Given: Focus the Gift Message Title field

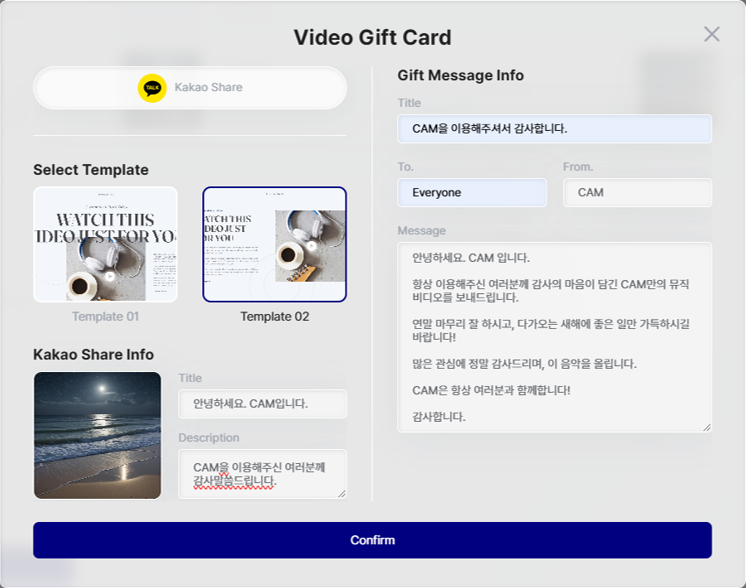Looking at the screenshot, I should pos(554,129).
